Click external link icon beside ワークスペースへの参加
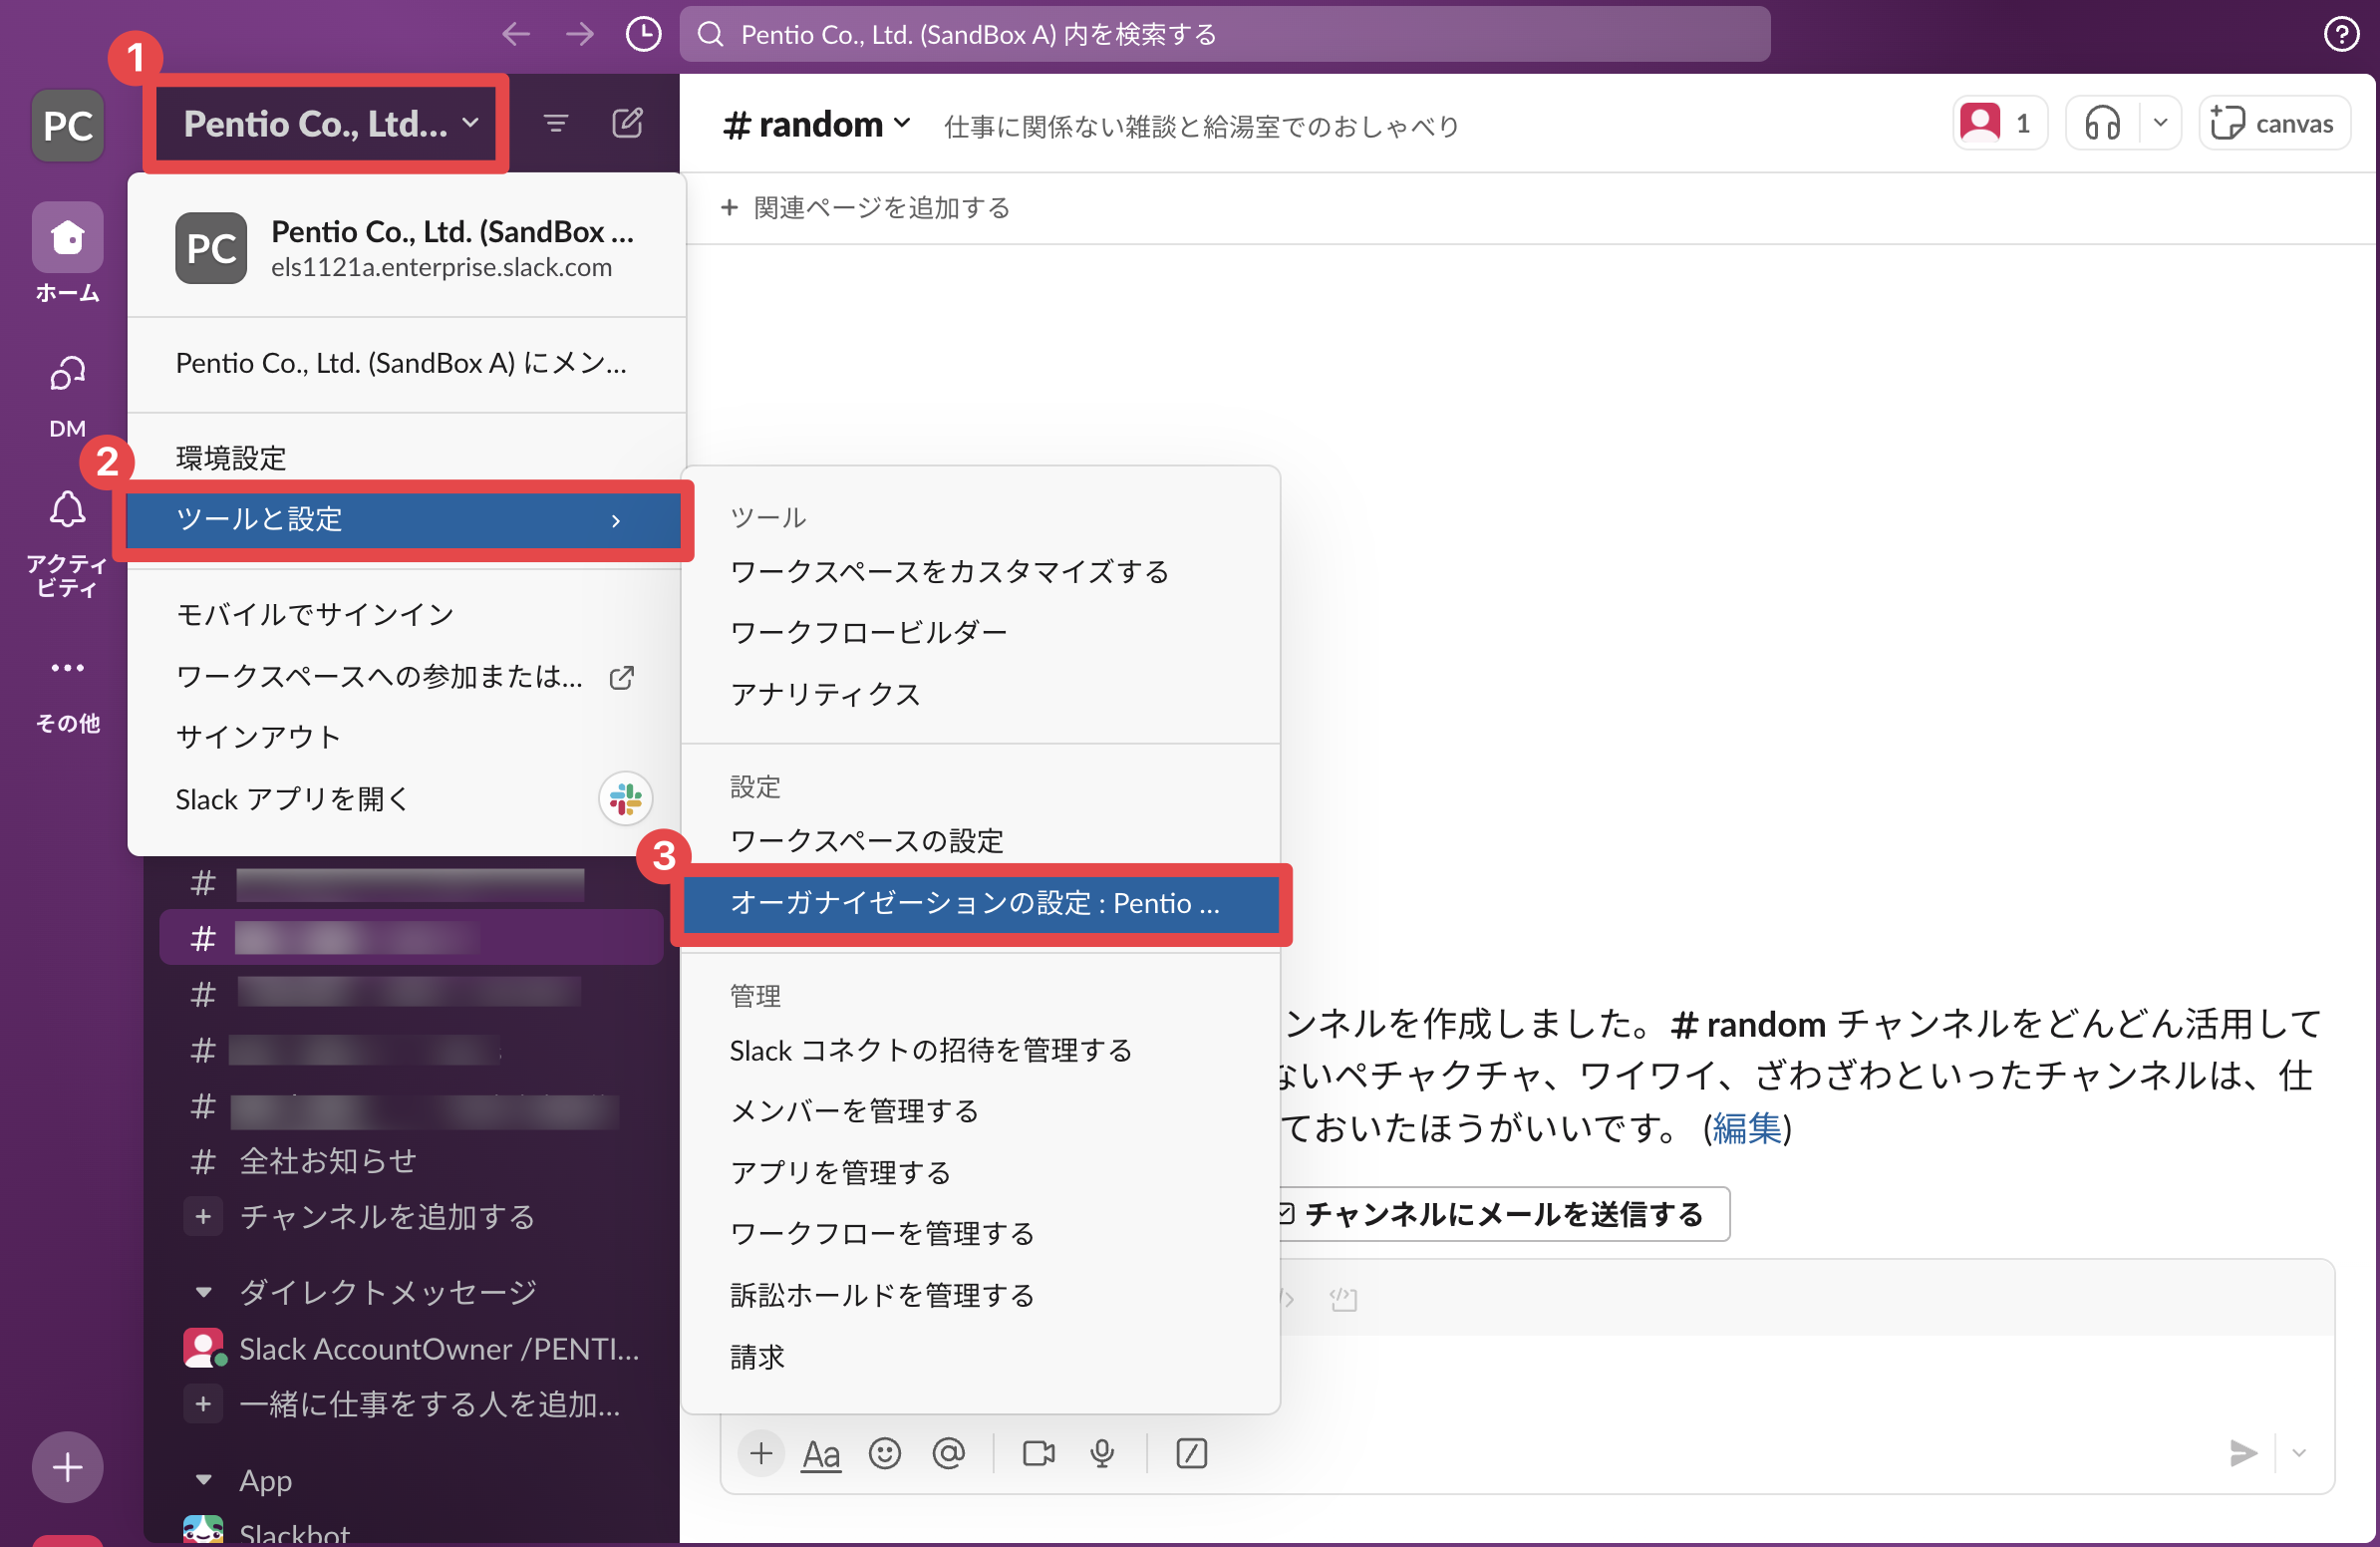 coord(621,678)
